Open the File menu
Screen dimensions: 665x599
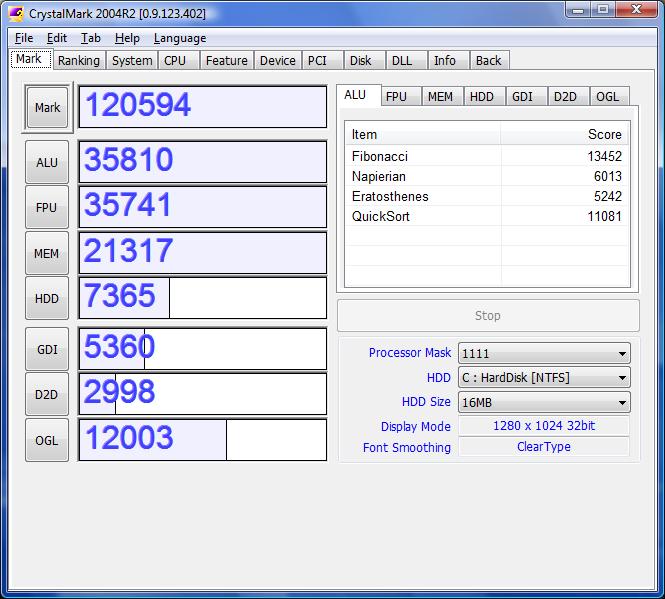click(x=24, y=38)
